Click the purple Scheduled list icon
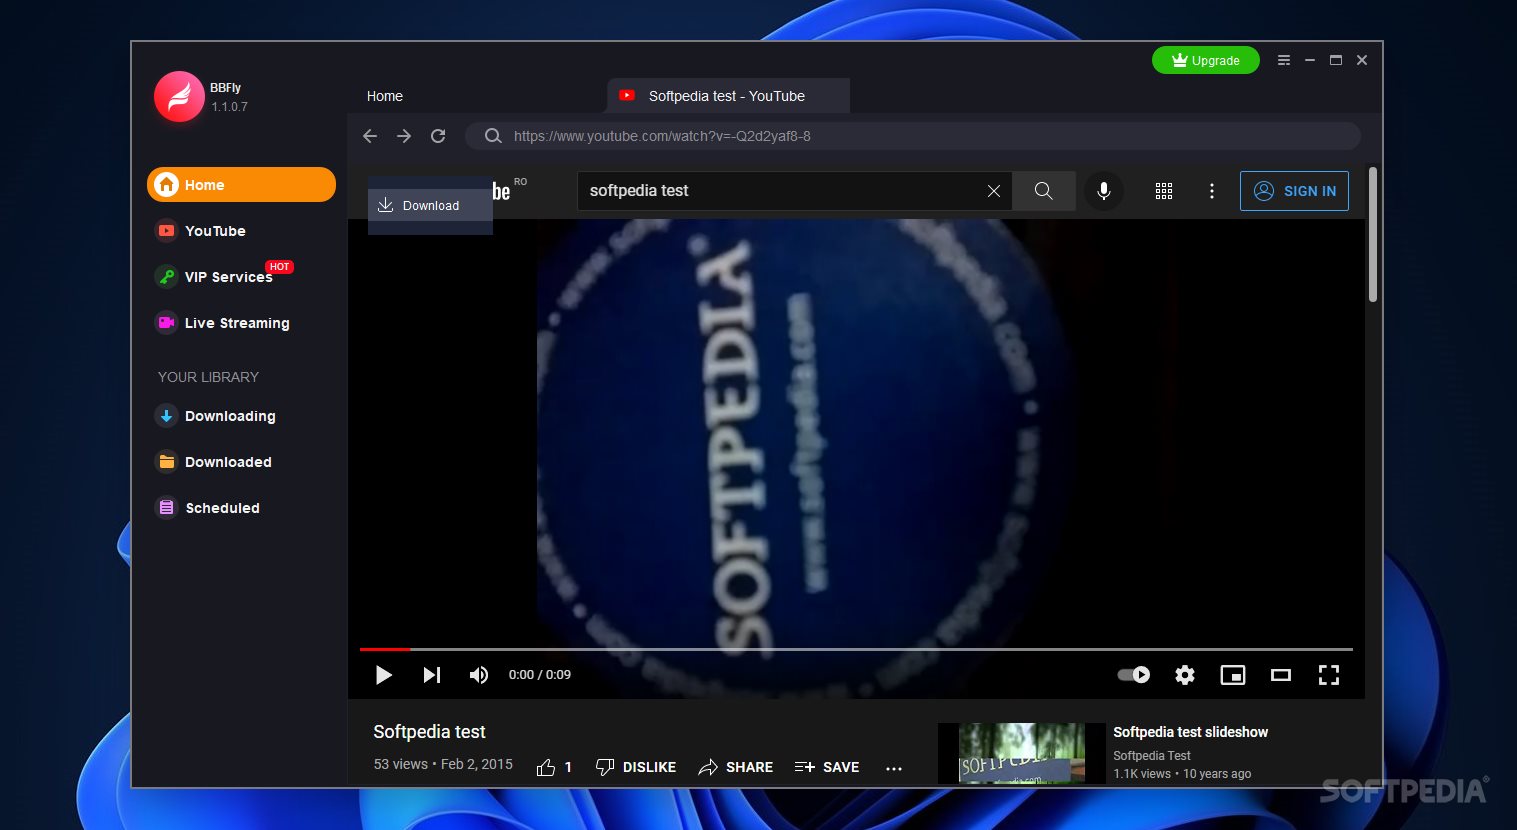 coord(167,508)
